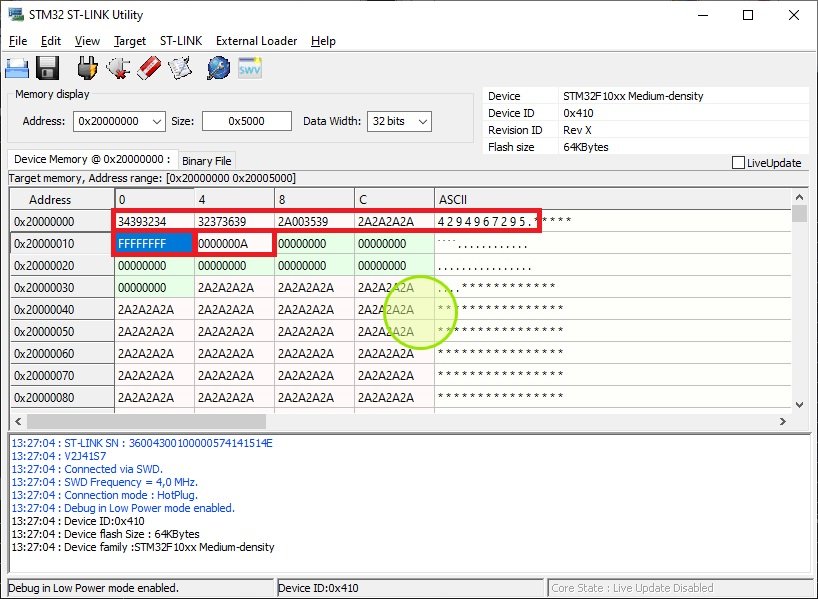Click the Program verify toolbar icon
Image resolution: width=818 pixels, height=599 pixels.
181,68
